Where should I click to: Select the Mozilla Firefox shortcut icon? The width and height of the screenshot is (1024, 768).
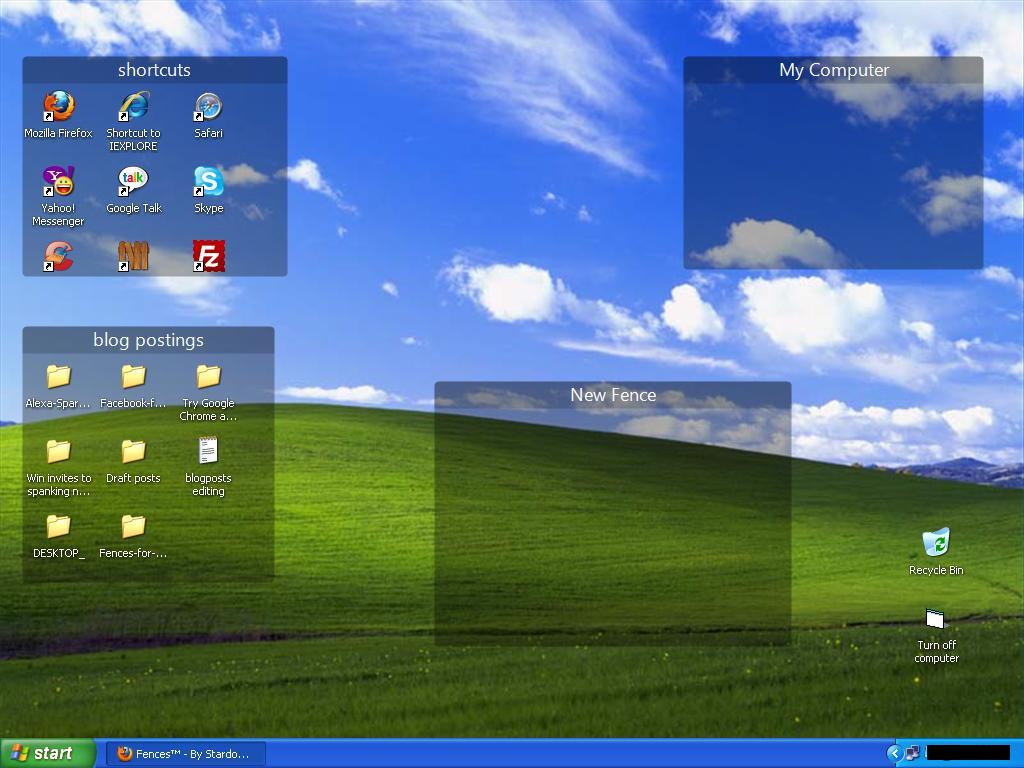pos(59,106)
